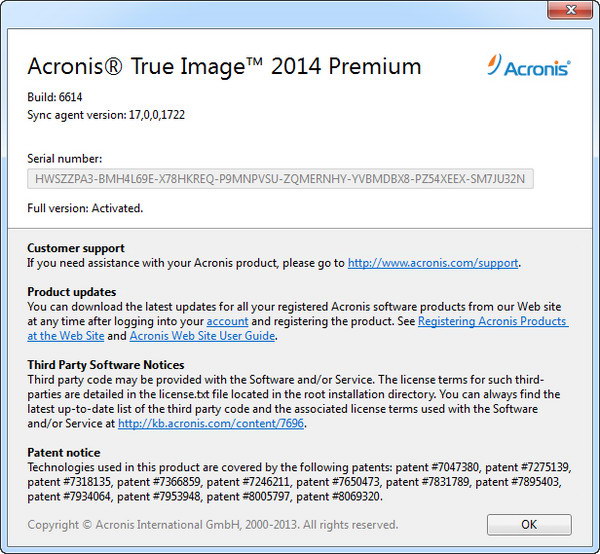Click the Product updates heading
Viewport: 600px width, 554px height.
(71, 292)
